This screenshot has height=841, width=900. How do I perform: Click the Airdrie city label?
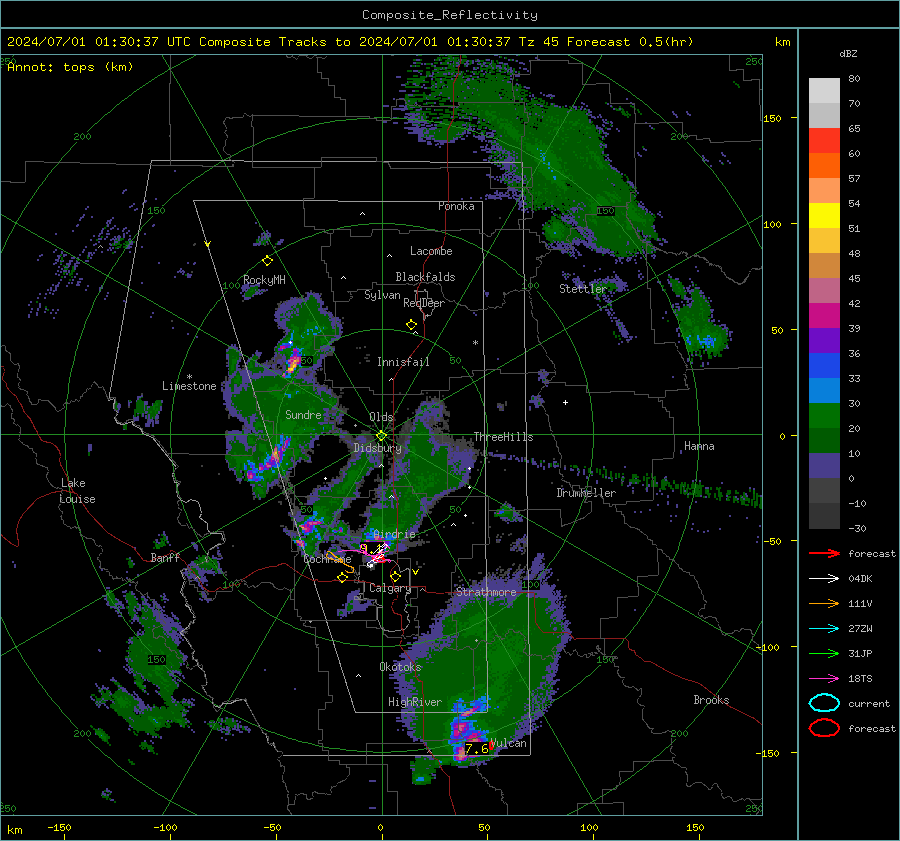click(x=394, y=534)
